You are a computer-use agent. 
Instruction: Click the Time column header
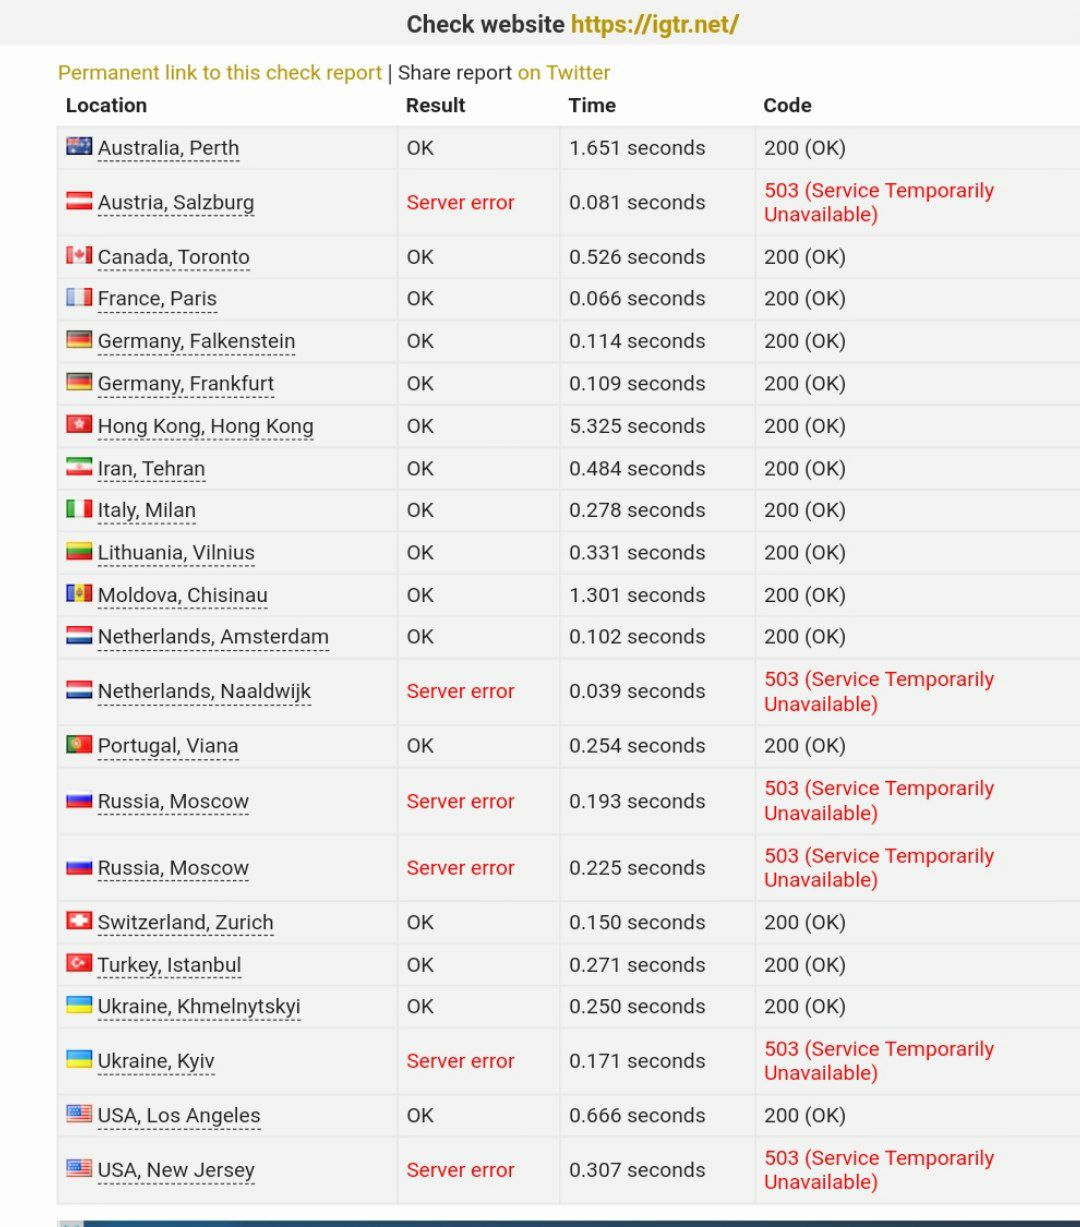(592, 105)
